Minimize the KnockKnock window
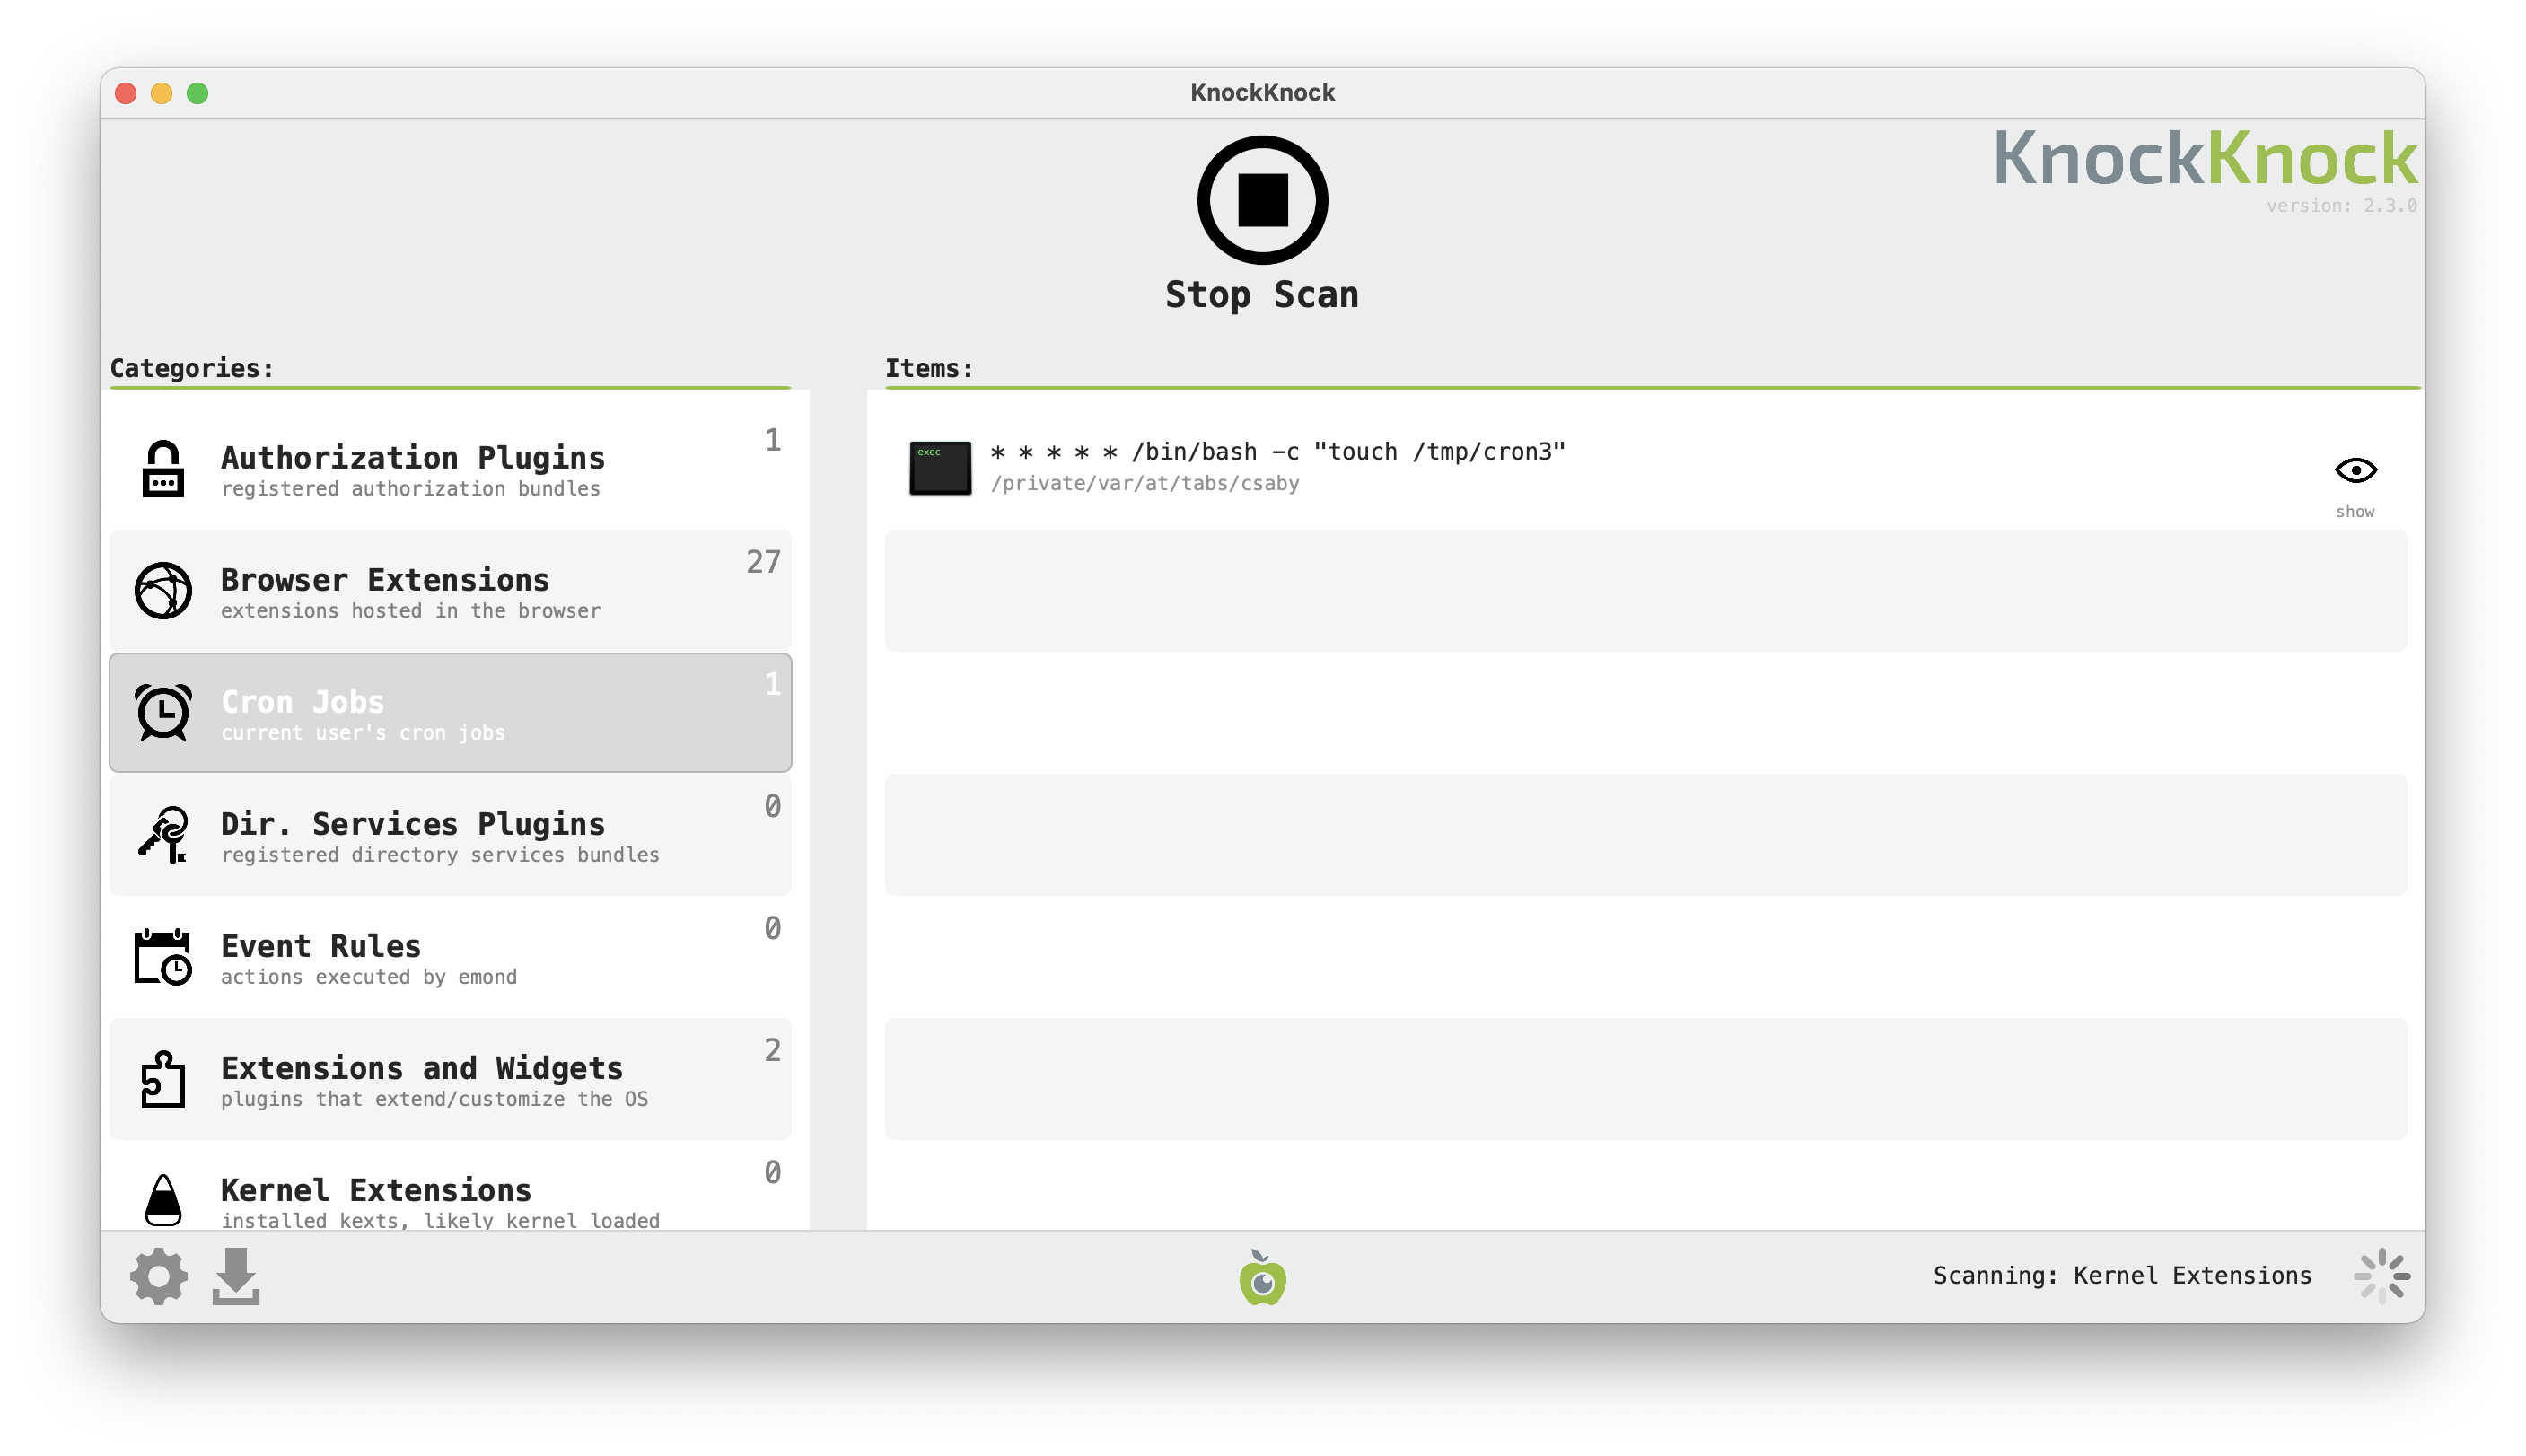This screenshot has height=1456, width=2526. click(162, 93)
